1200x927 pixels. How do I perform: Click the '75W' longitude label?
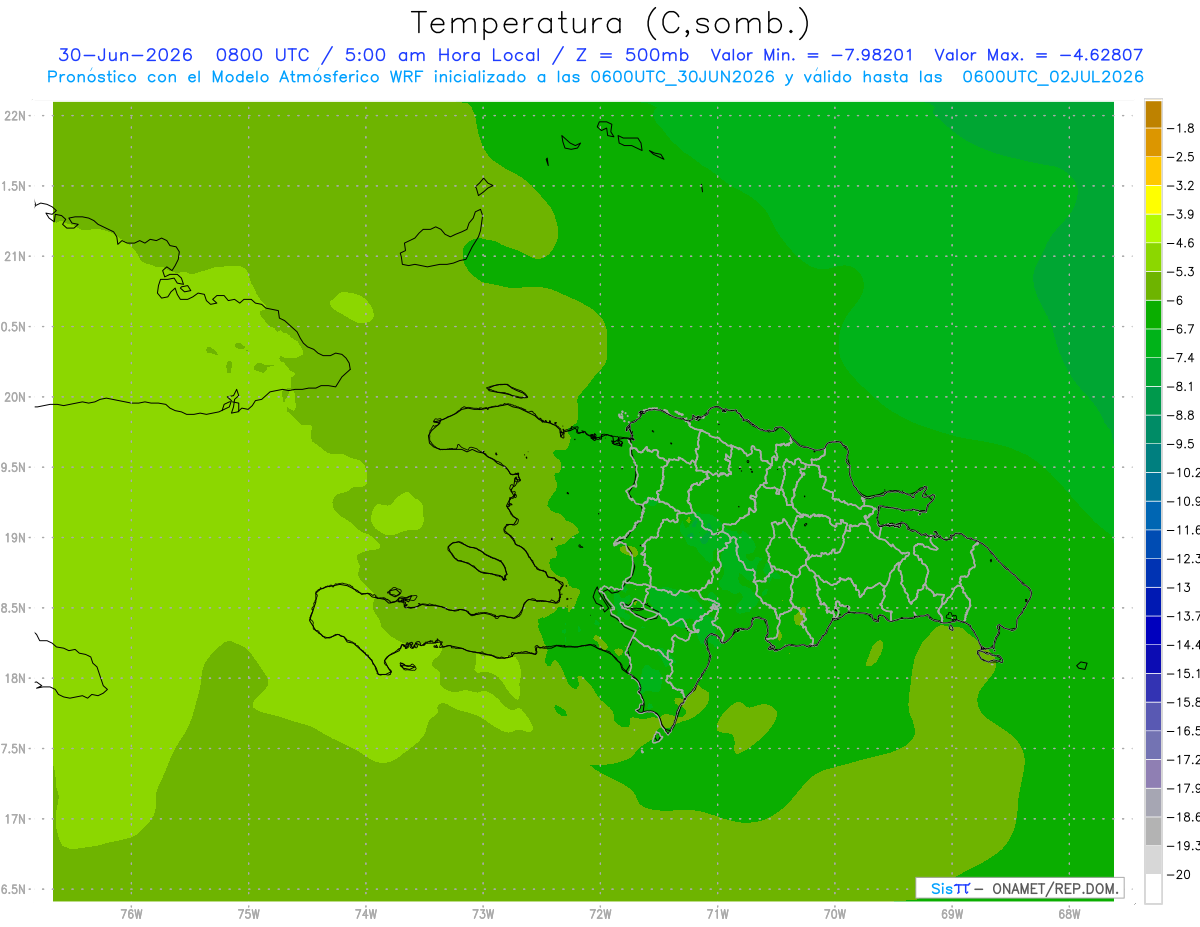tap(249, 913)
